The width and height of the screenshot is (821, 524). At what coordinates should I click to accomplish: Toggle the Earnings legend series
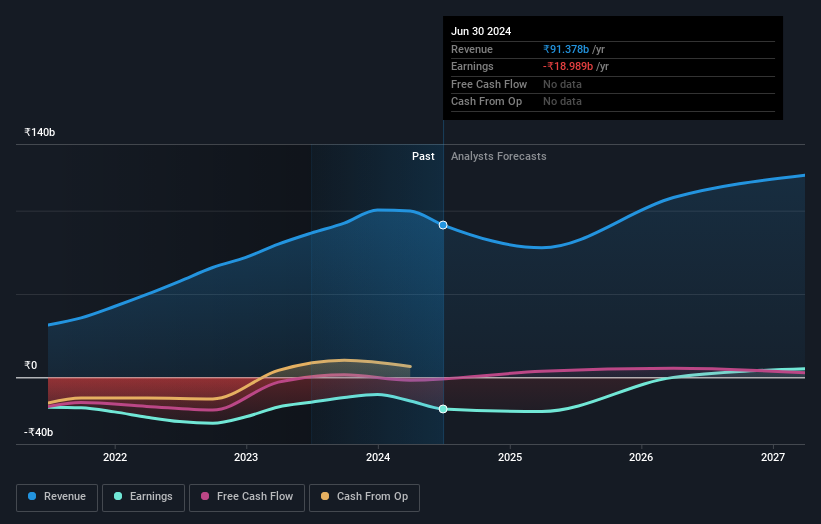click(x=143, y=497)
